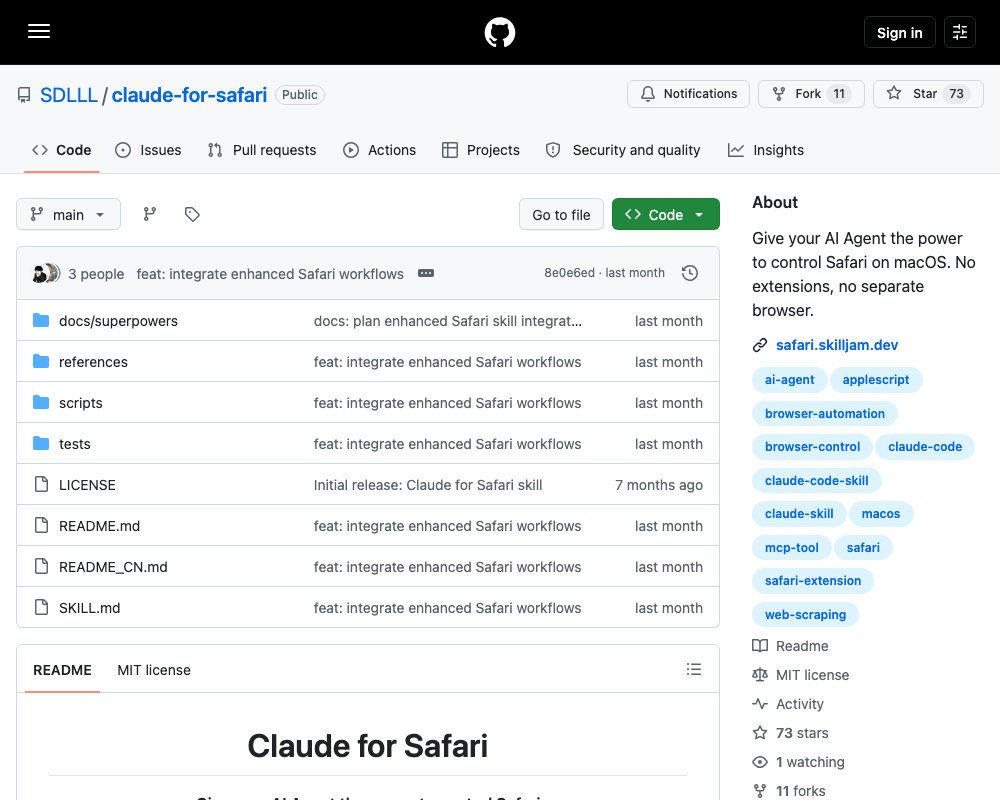Click the web-scraping topic tag
Viewport: 1000px width, 800px height.
(x=805, y=614)
